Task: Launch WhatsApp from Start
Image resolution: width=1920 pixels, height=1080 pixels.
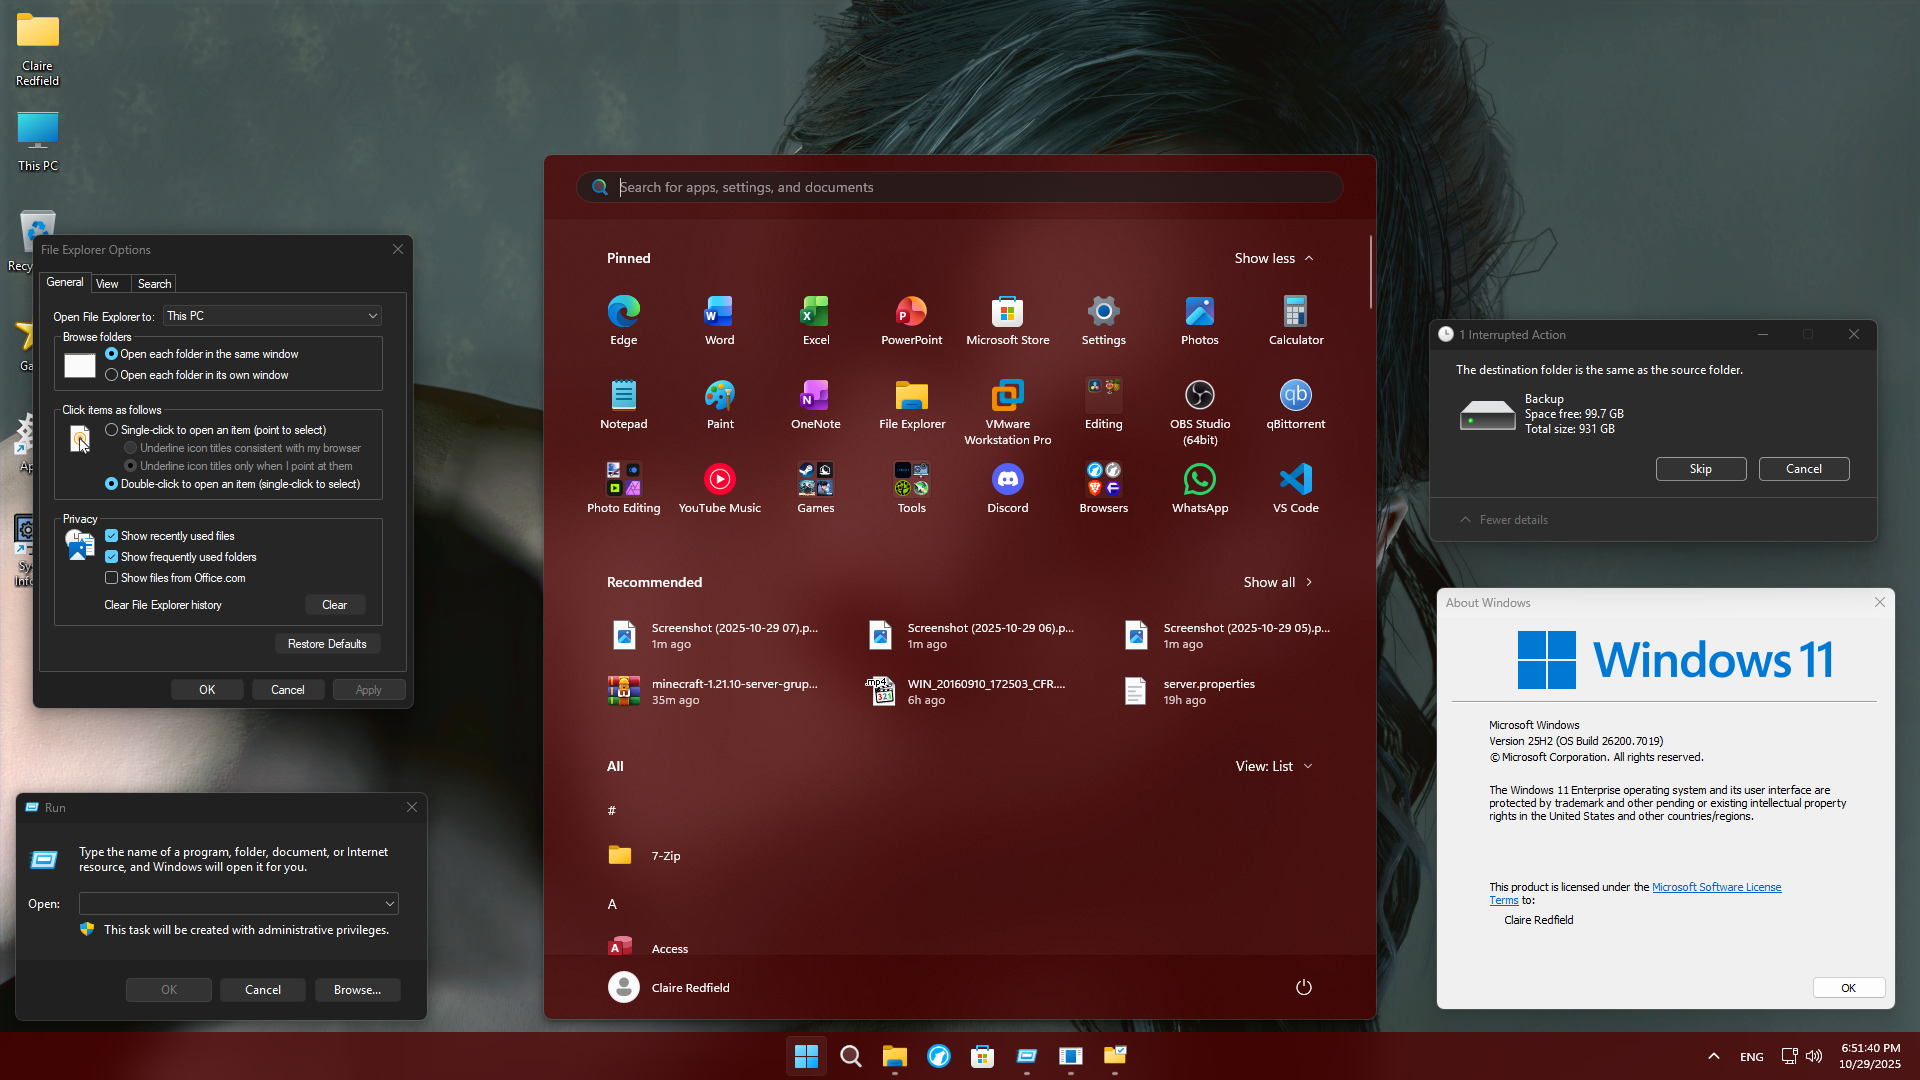Action: pyautogui.click(x=1199, y=489)
